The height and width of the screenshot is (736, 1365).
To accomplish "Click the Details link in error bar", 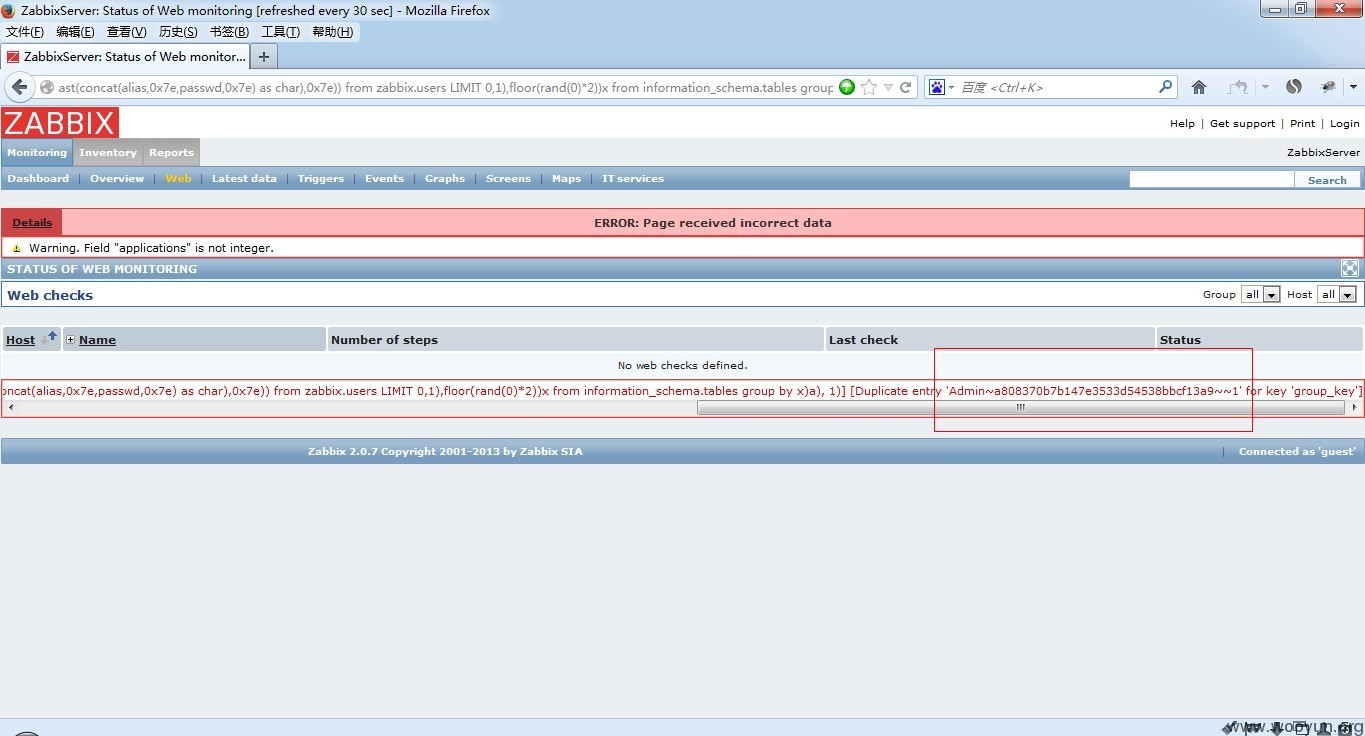I will click(32, 223).
